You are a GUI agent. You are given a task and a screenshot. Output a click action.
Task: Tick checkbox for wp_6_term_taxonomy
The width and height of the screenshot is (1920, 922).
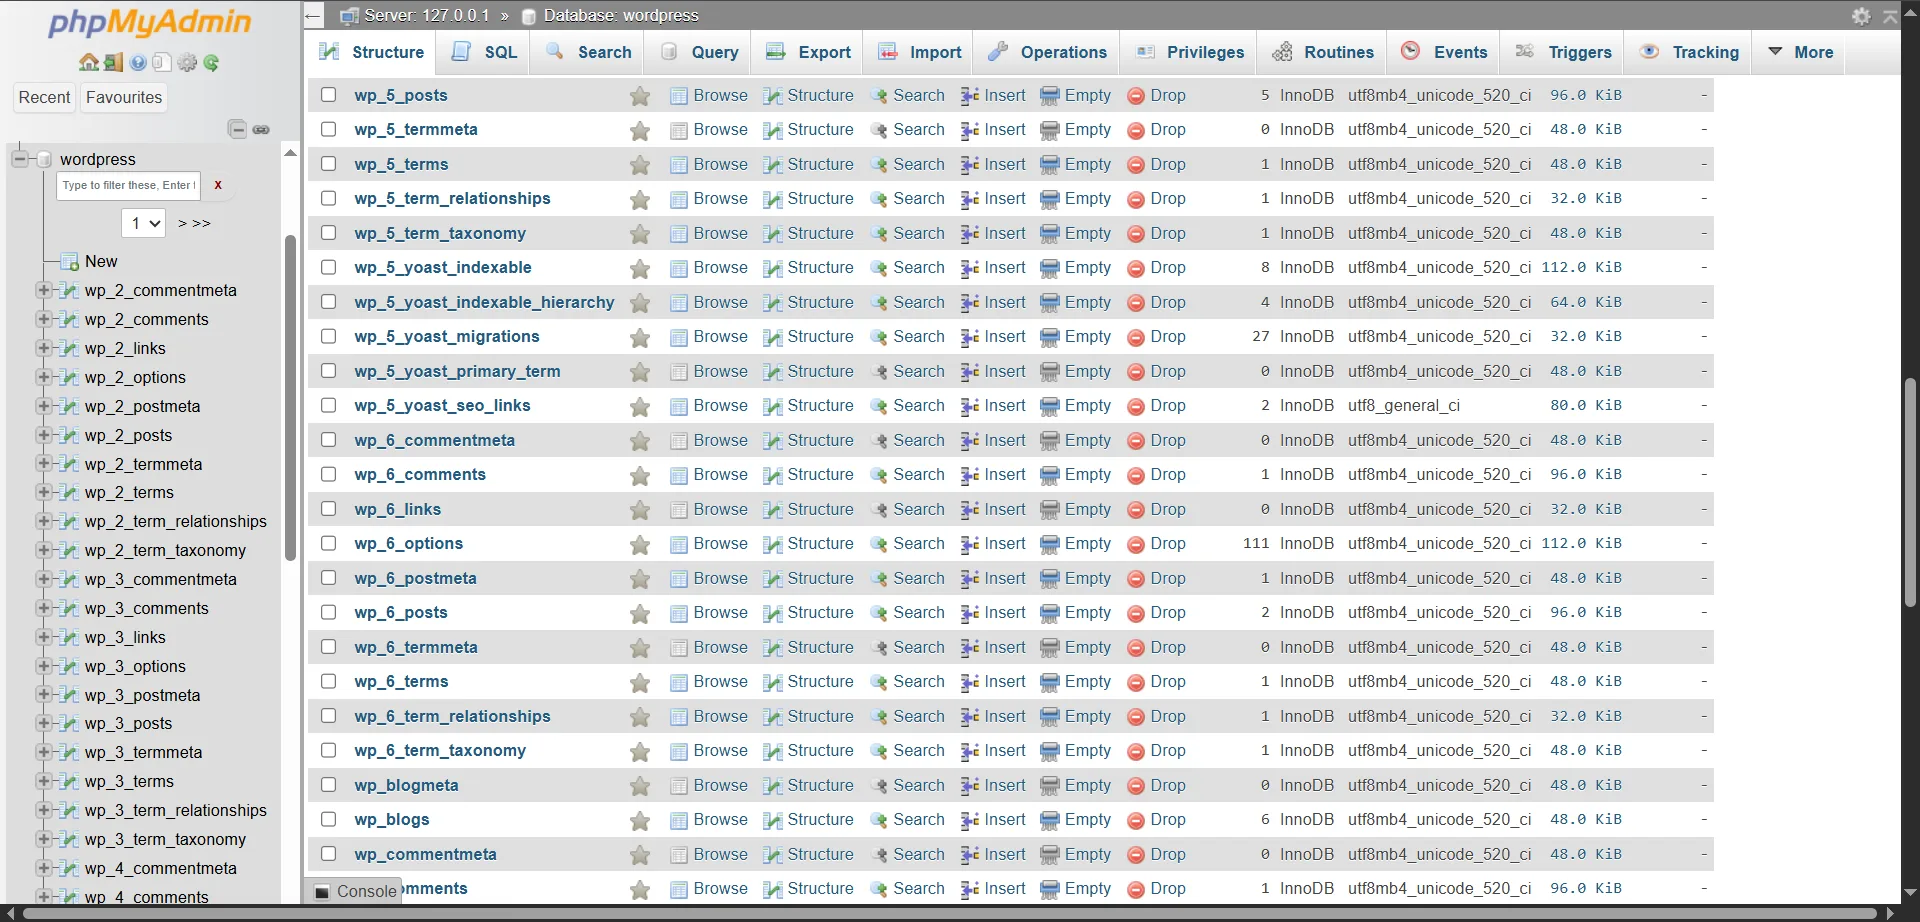328,750
